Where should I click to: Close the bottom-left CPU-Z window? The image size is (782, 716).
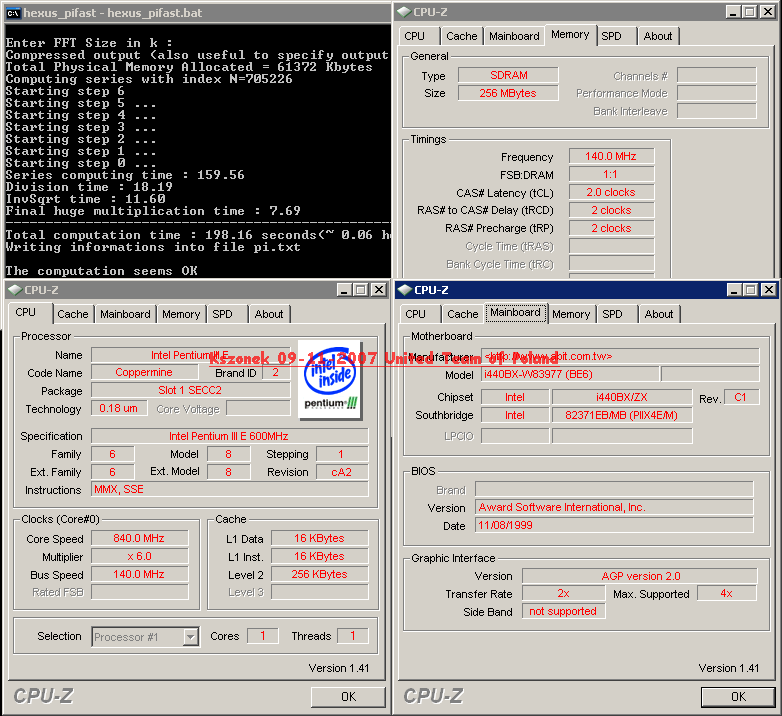[379, 290]
